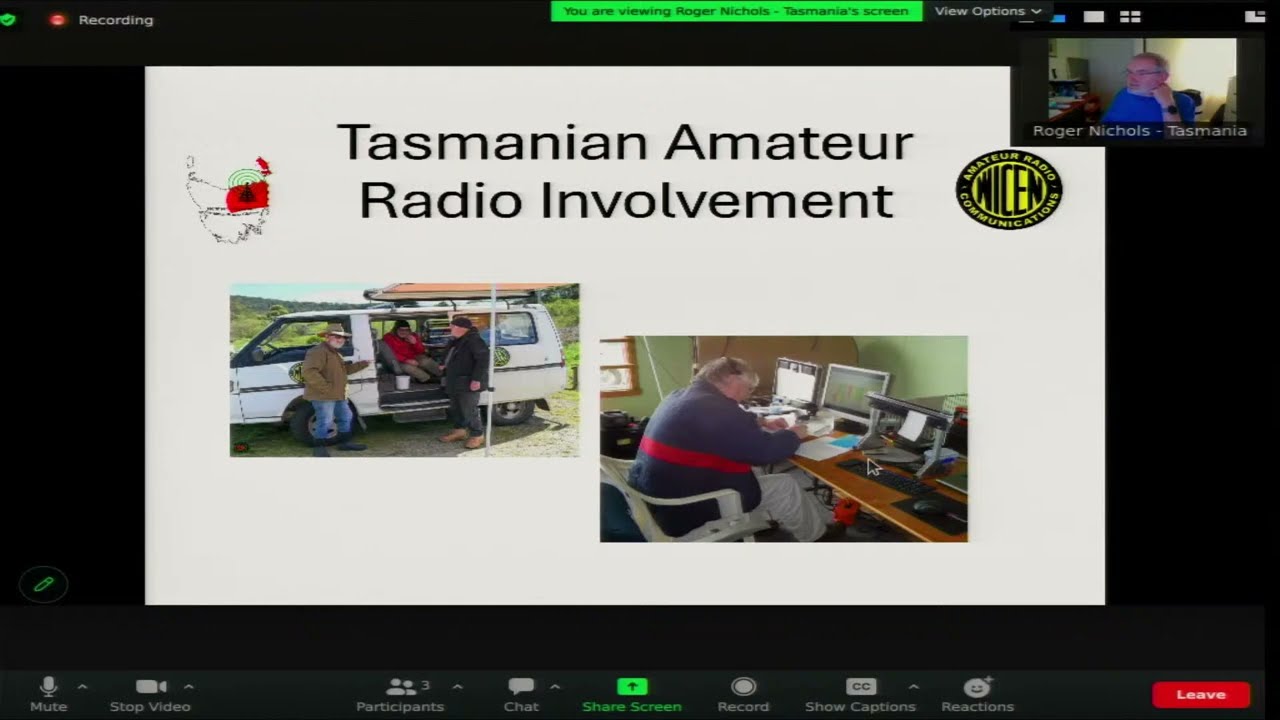
Task: Click the green Share Screen button
Action: (x=632, y=694)
